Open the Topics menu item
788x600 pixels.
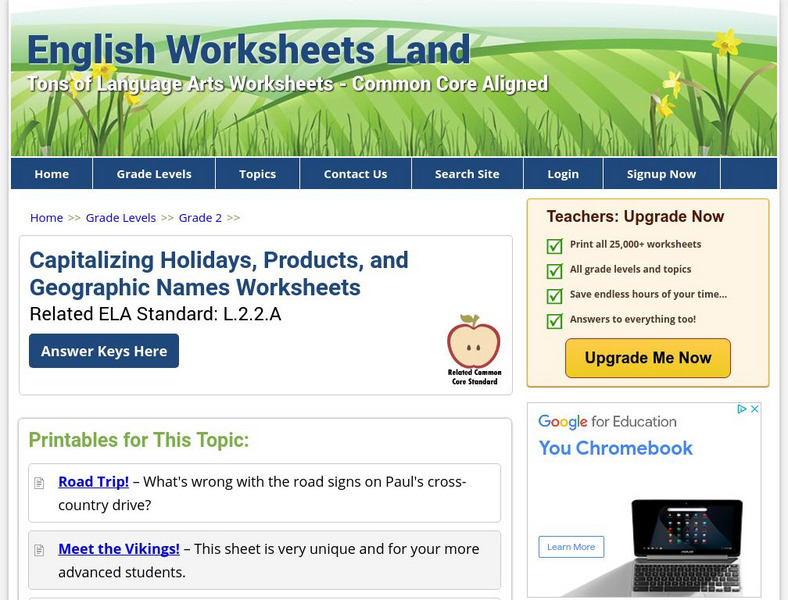(257, 174)
